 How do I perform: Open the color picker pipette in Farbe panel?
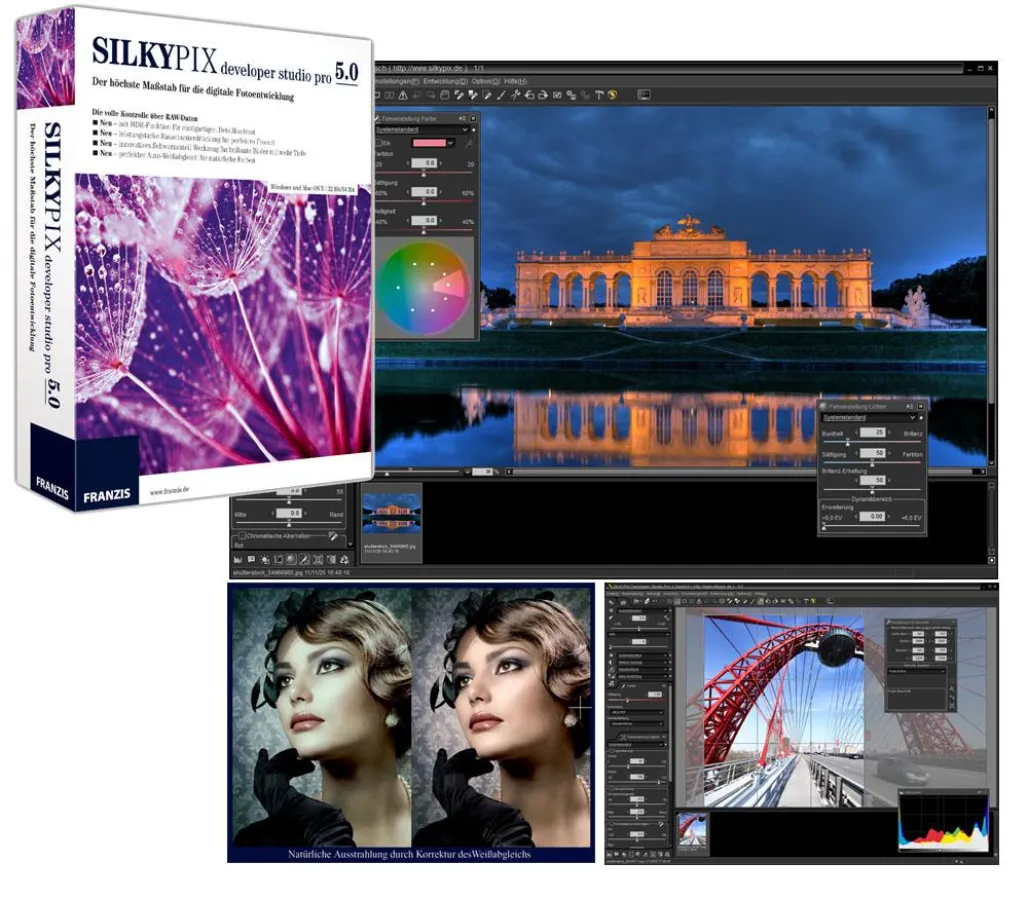pyautogui.click(x=470, y=142)
